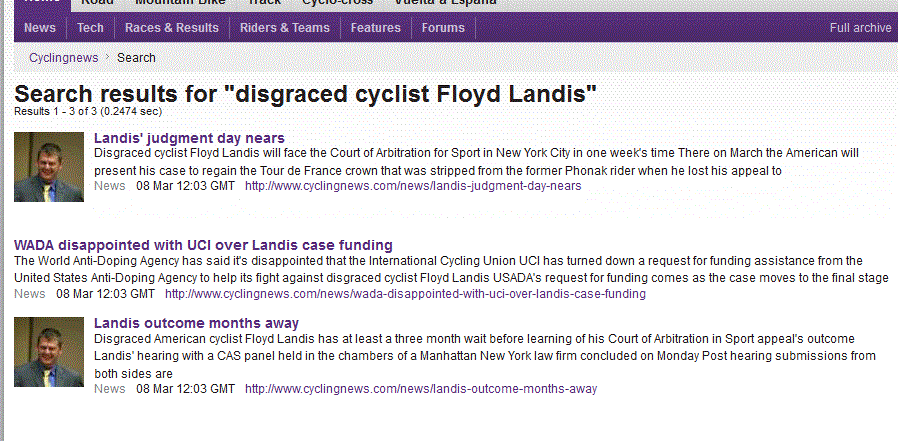Open Races & Results menu item
This screenshot has width=898, height=441.
(x=172, y=28)
